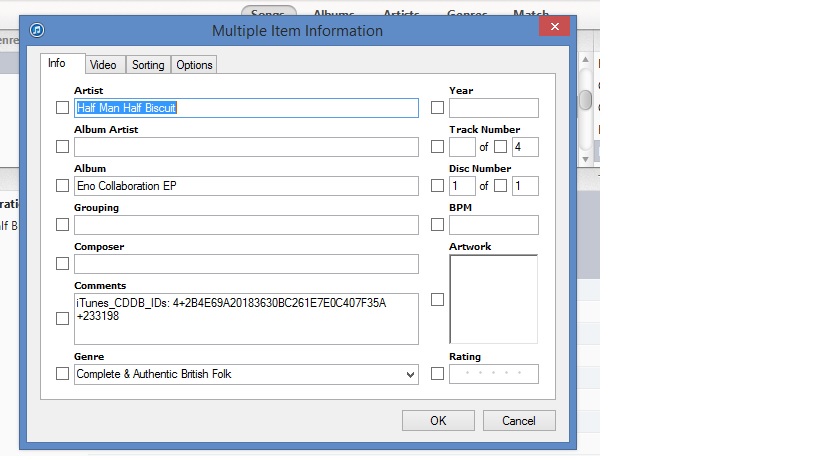Toggle the disc count checkbox after 'of'
This screenshot has width=819, height=460.
pos(500,186)
